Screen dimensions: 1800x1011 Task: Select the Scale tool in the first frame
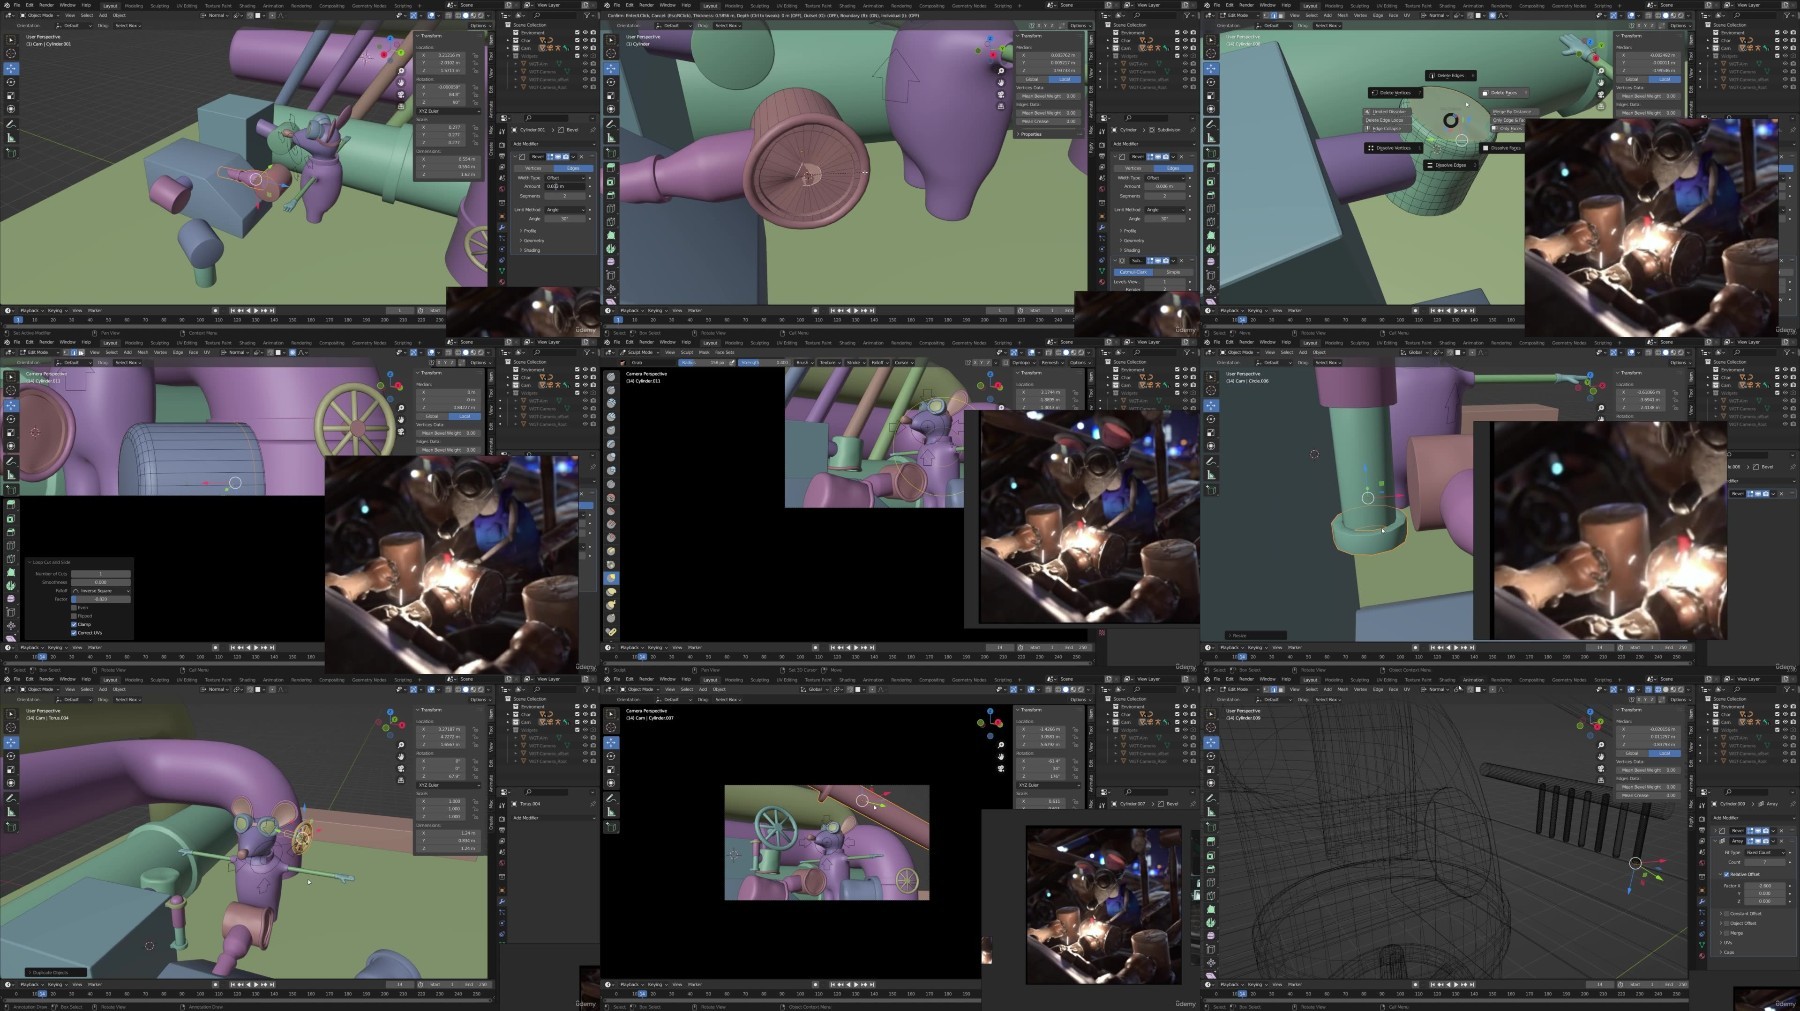pos(11,96)
